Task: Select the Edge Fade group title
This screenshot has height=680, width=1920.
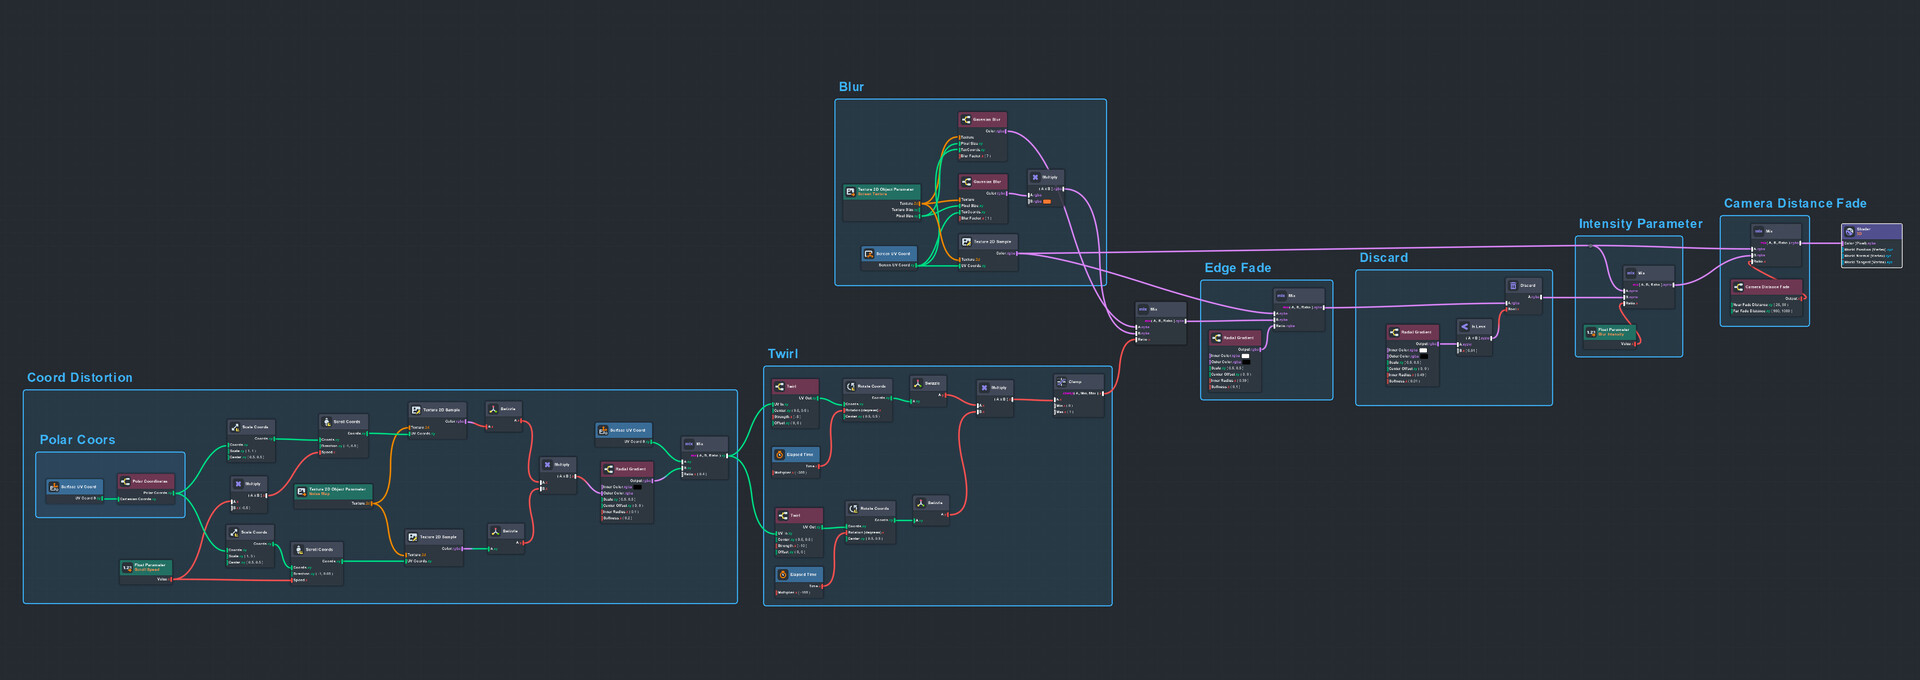Action: [x=1238, y=268]
